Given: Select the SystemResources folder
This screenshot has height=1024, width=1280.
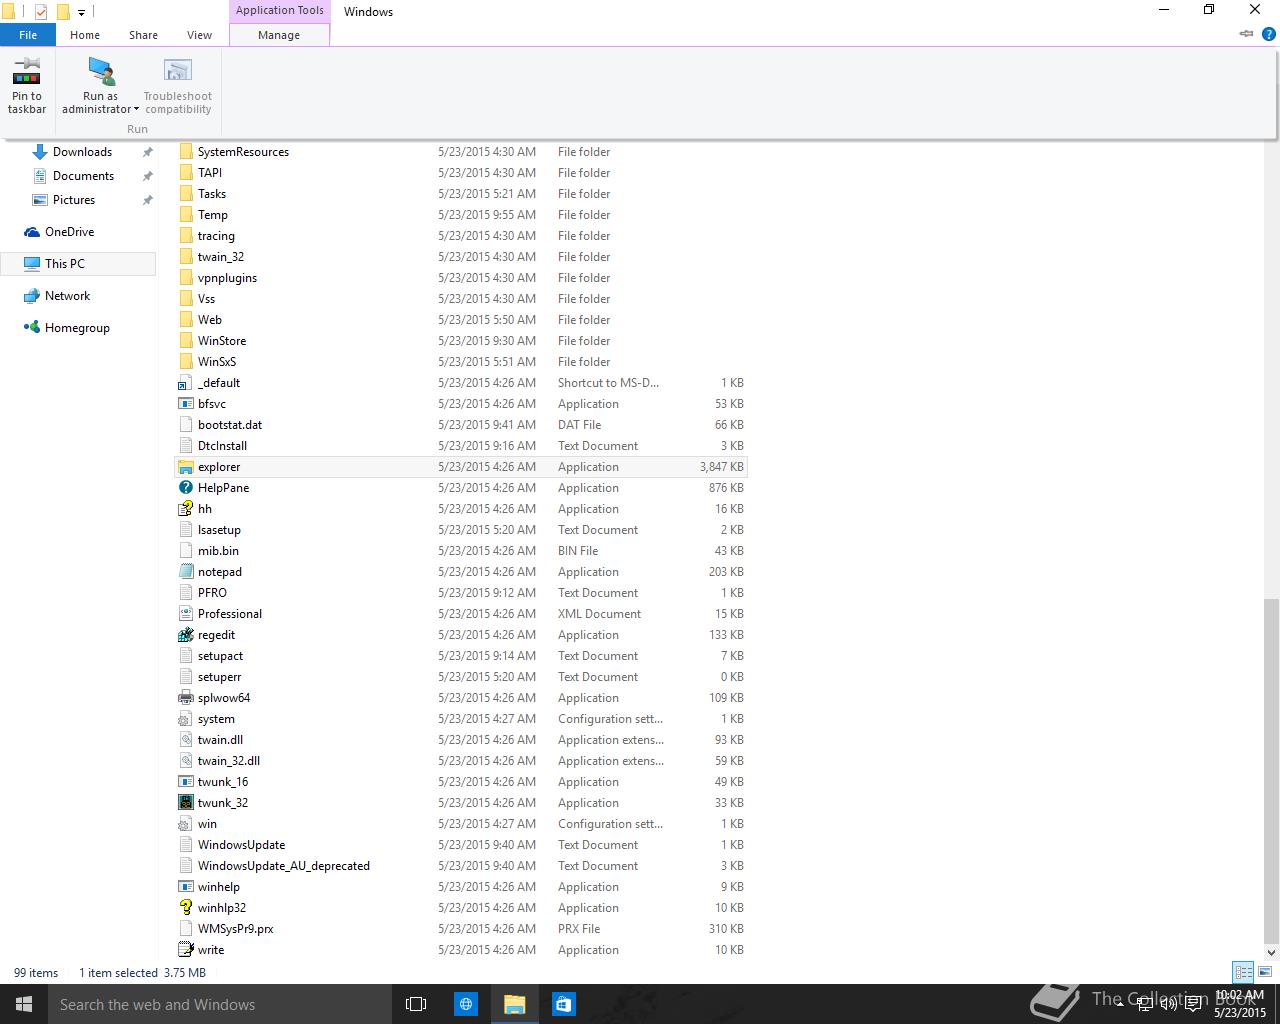Looking at the screenshot, I should point(461,152).
